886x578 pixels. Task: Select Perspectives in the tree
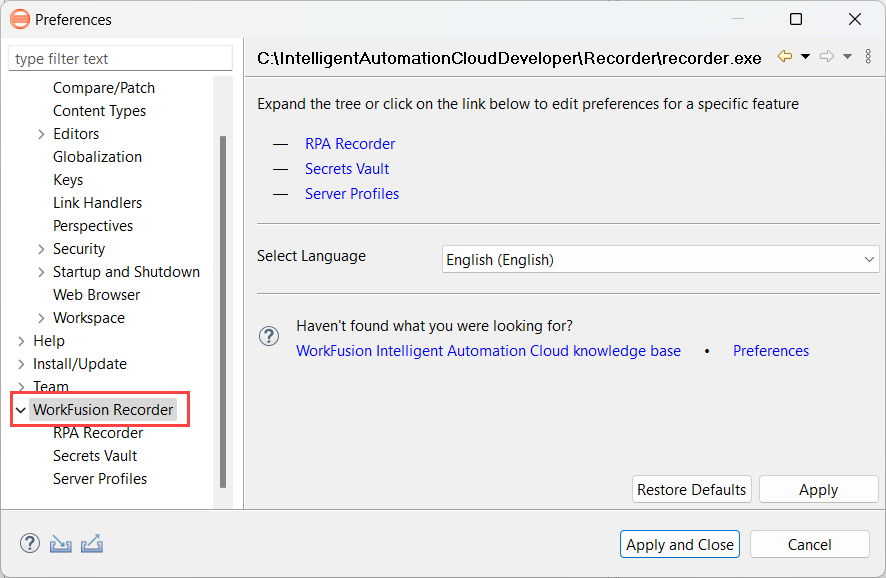[x=93, y=226]
